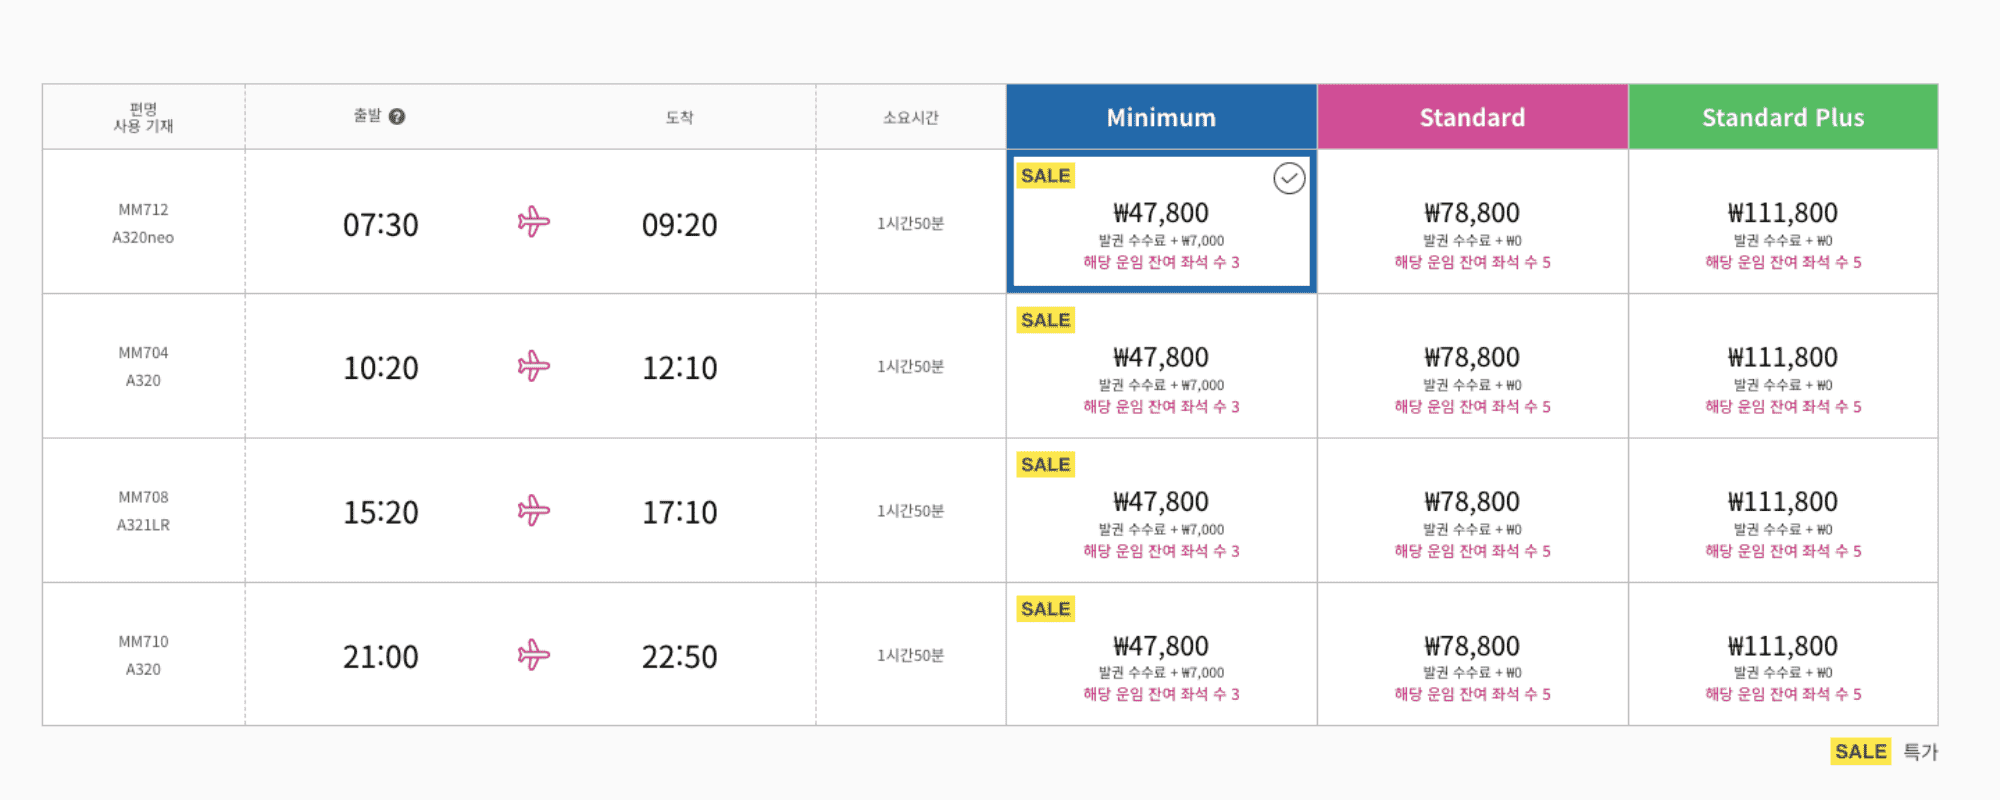2000x800 pixels.
Task: Click the Standard Plus column header
Action: [x=1783, y=117]
